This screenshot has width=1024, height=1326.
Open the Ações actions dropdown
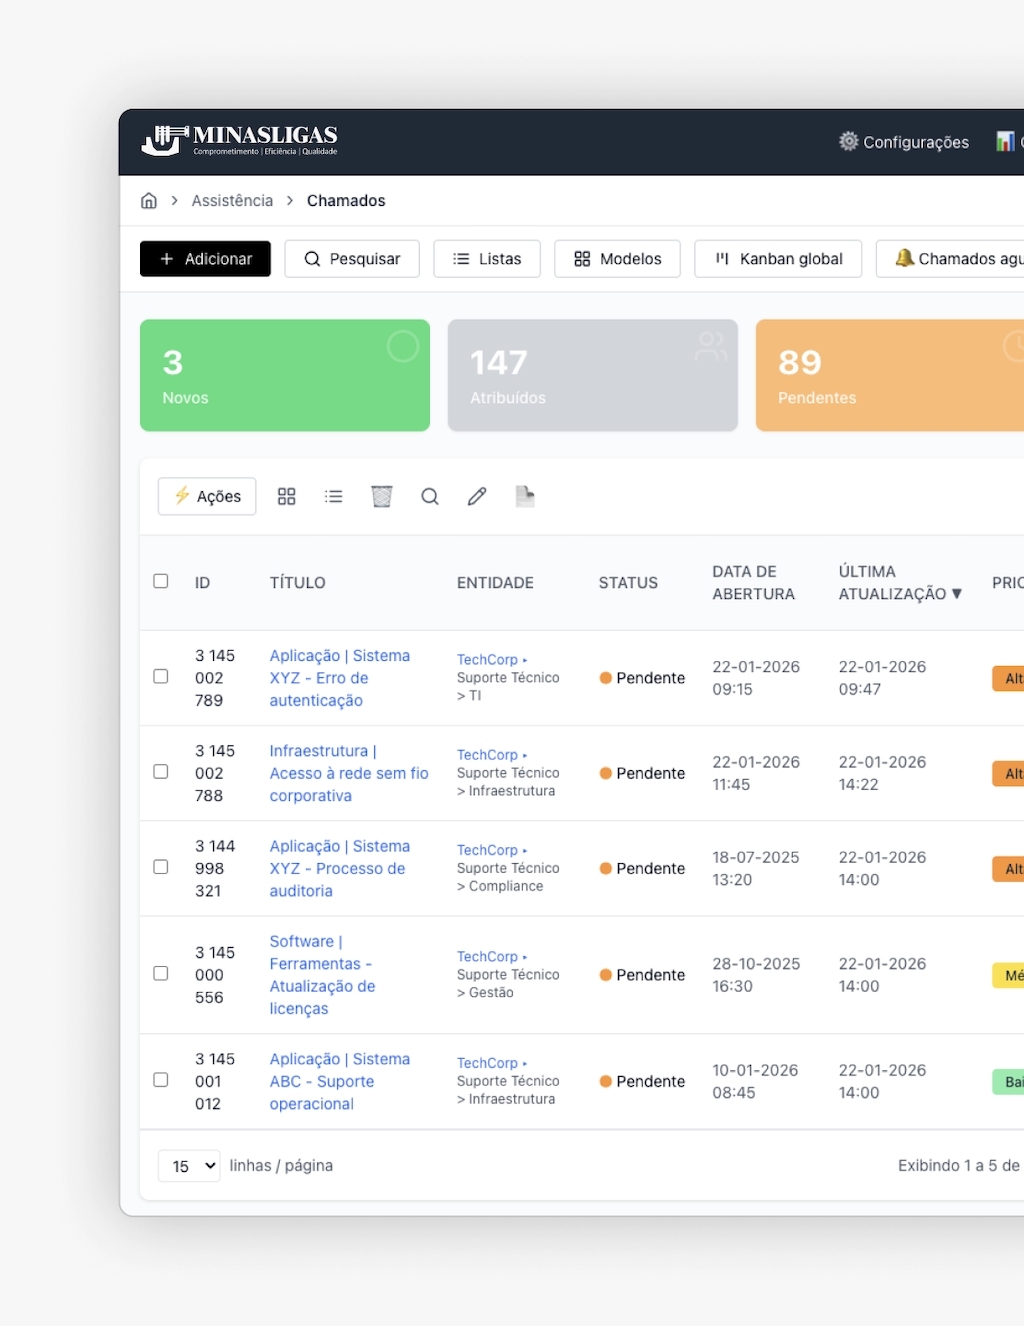coord(207,497)
